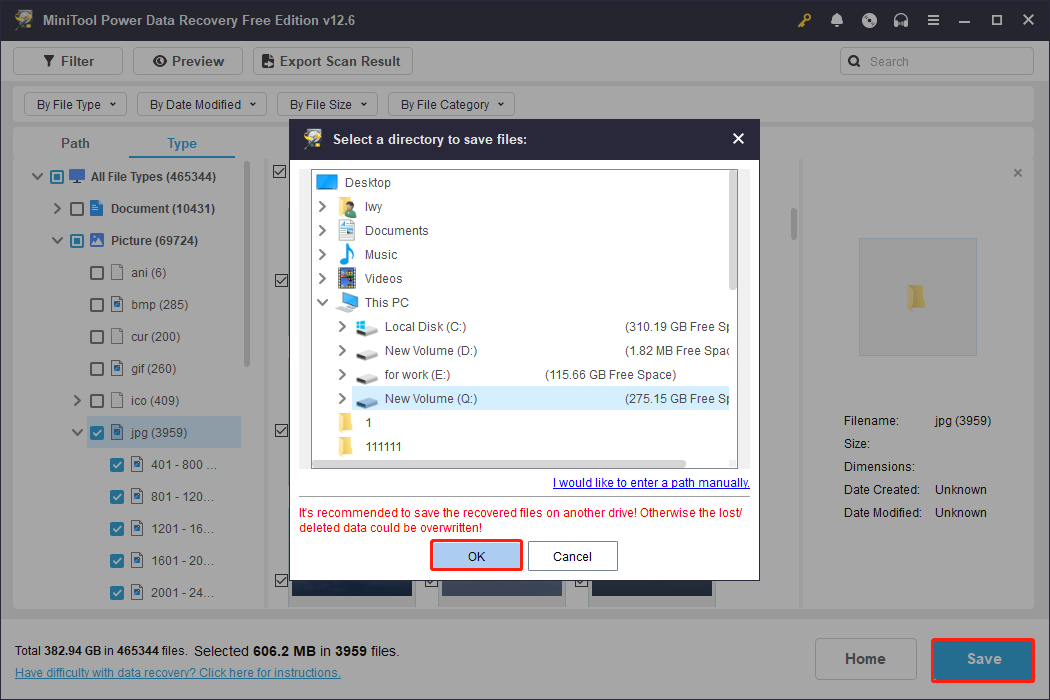The width and height of the screenshot is (1050, 700).
Task: Expand the Local Disk (C:) drive
Action: click(342, 326)
